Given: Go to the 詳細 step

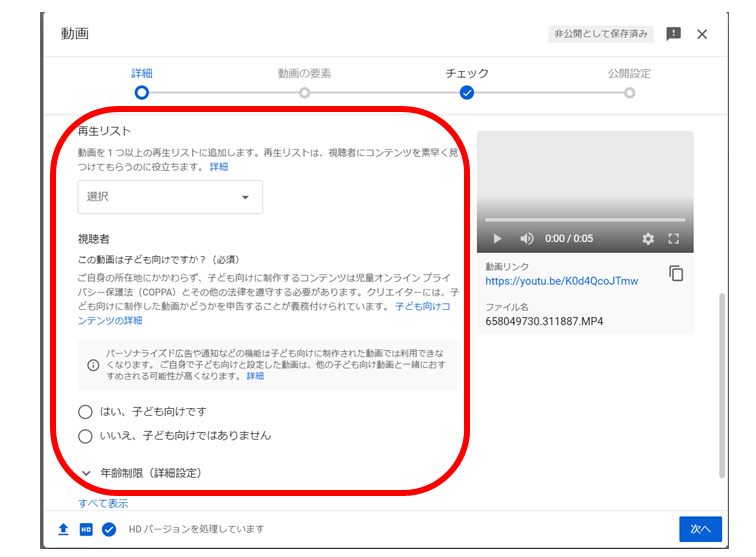Looking at the screenshot, I should (142, 83).
